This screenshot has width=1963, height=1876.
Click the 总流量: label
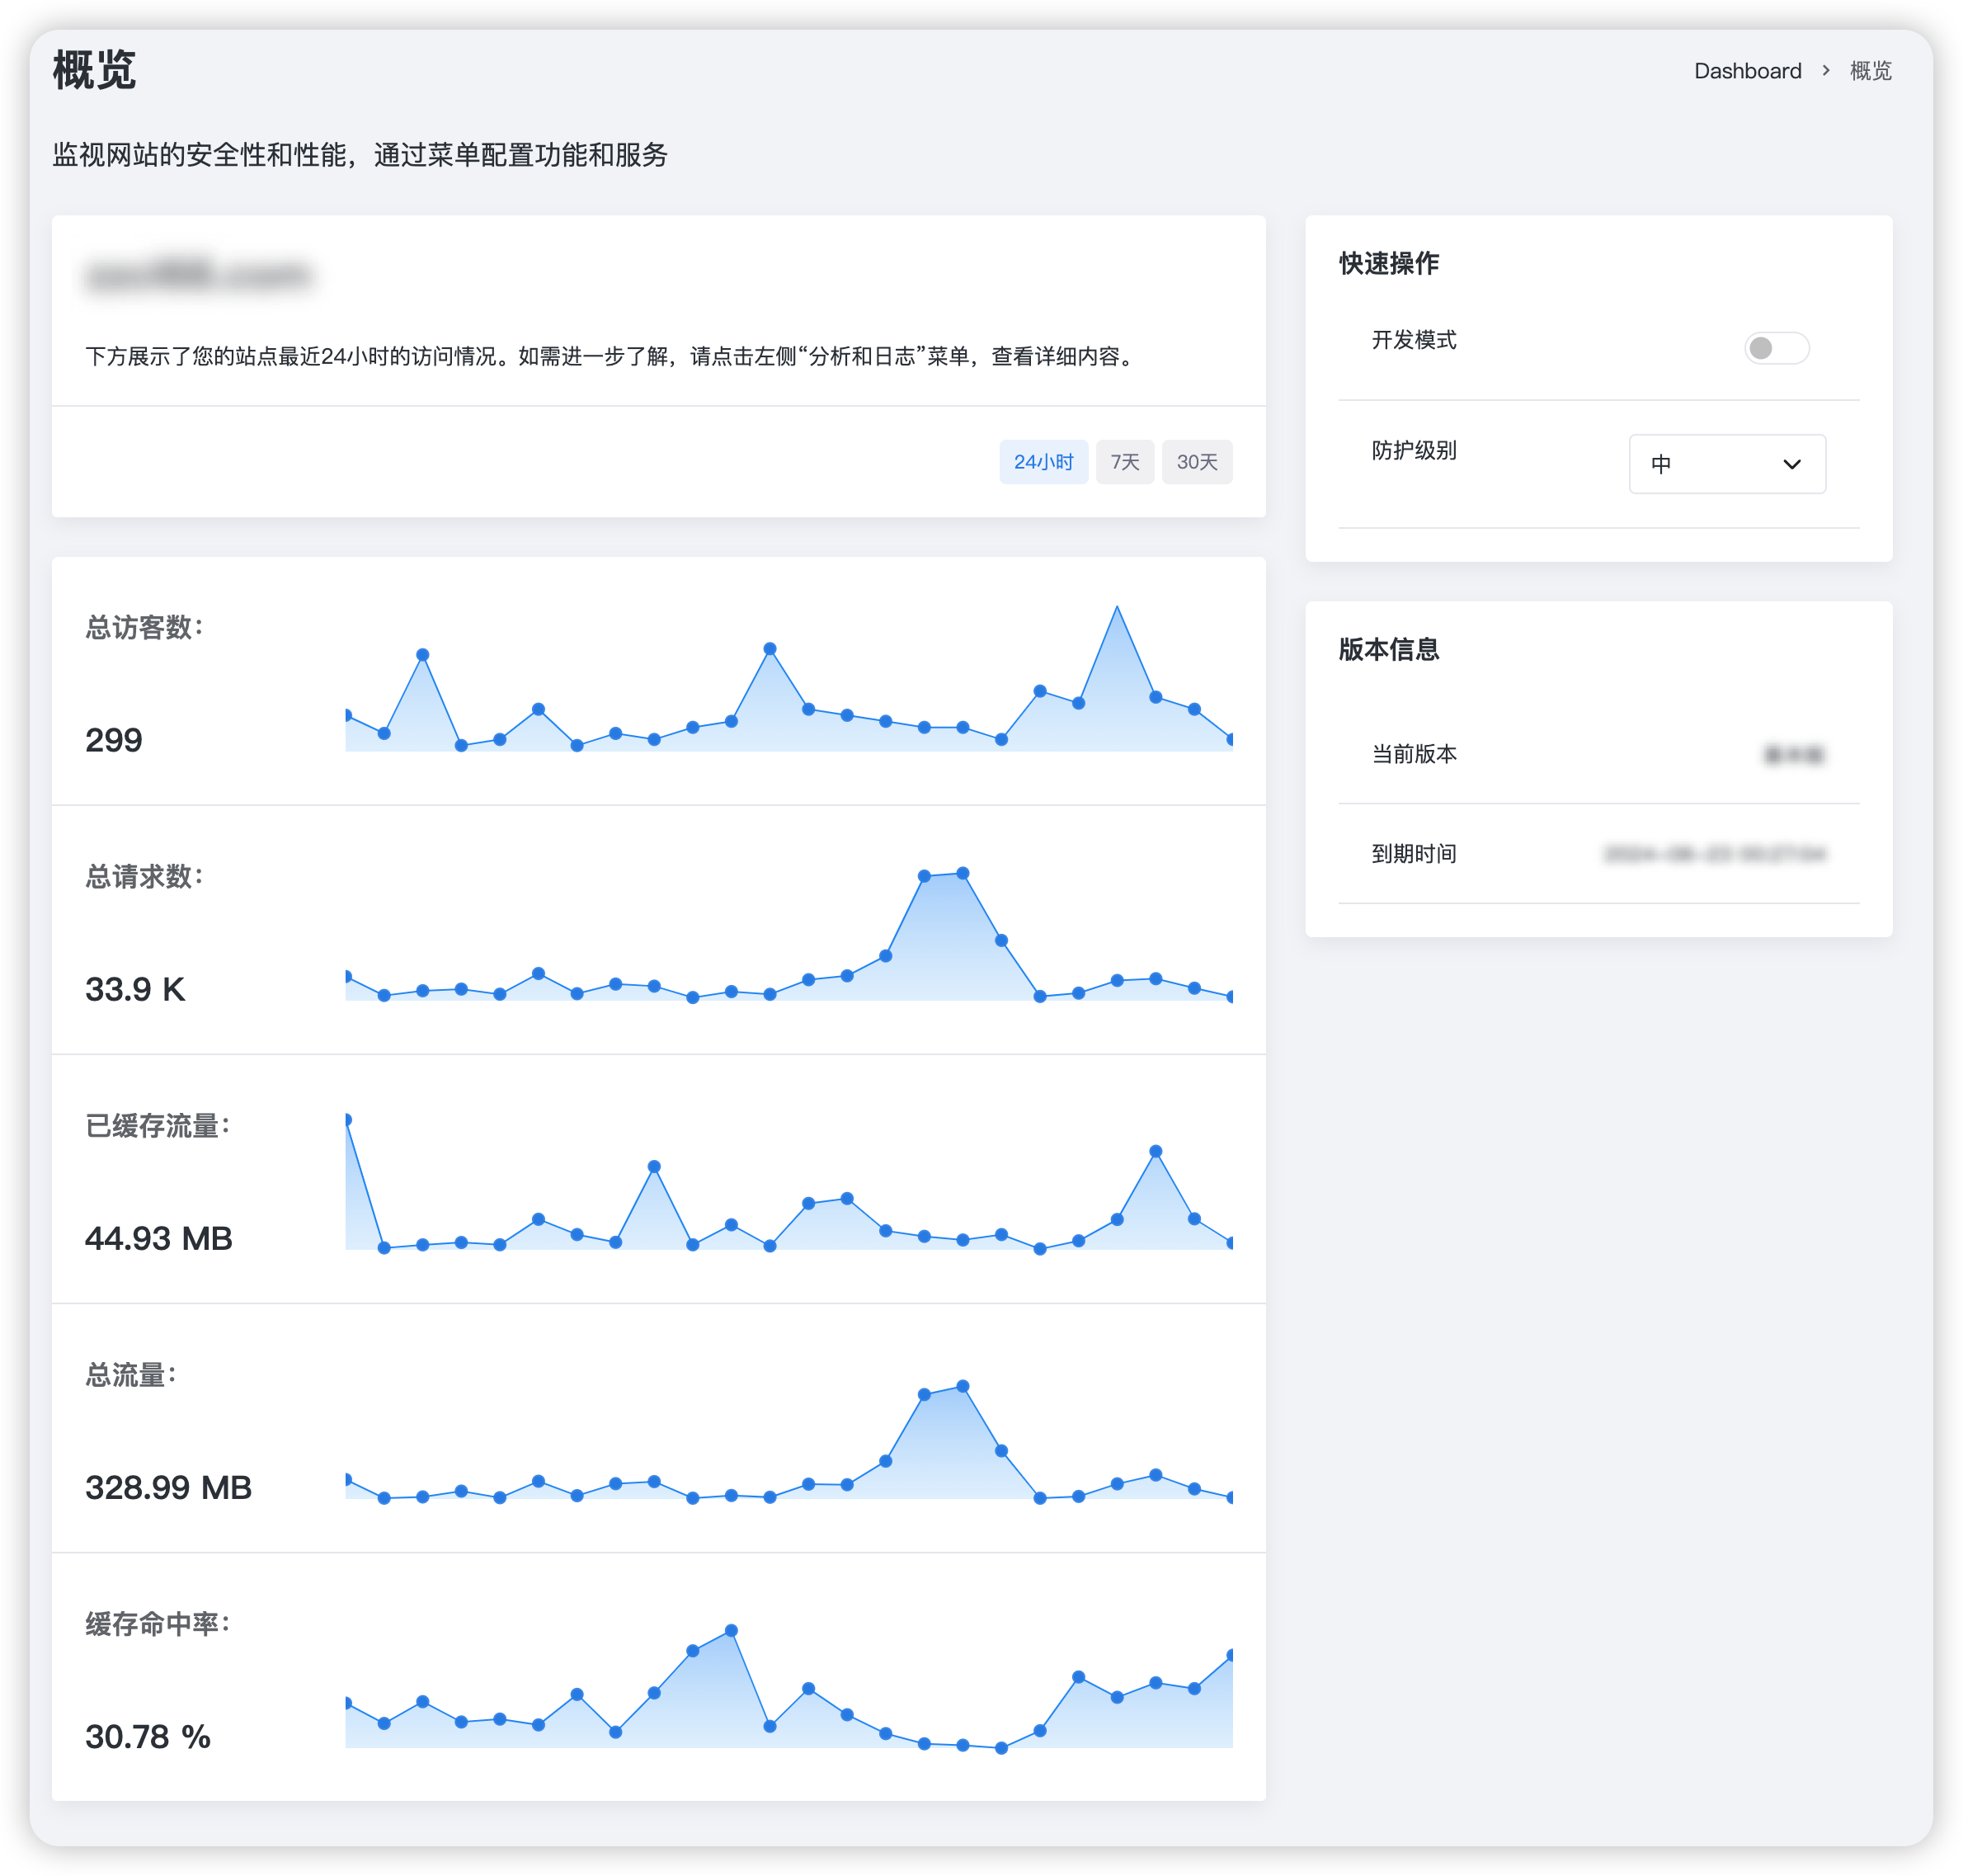click(x=131, y=1374)
